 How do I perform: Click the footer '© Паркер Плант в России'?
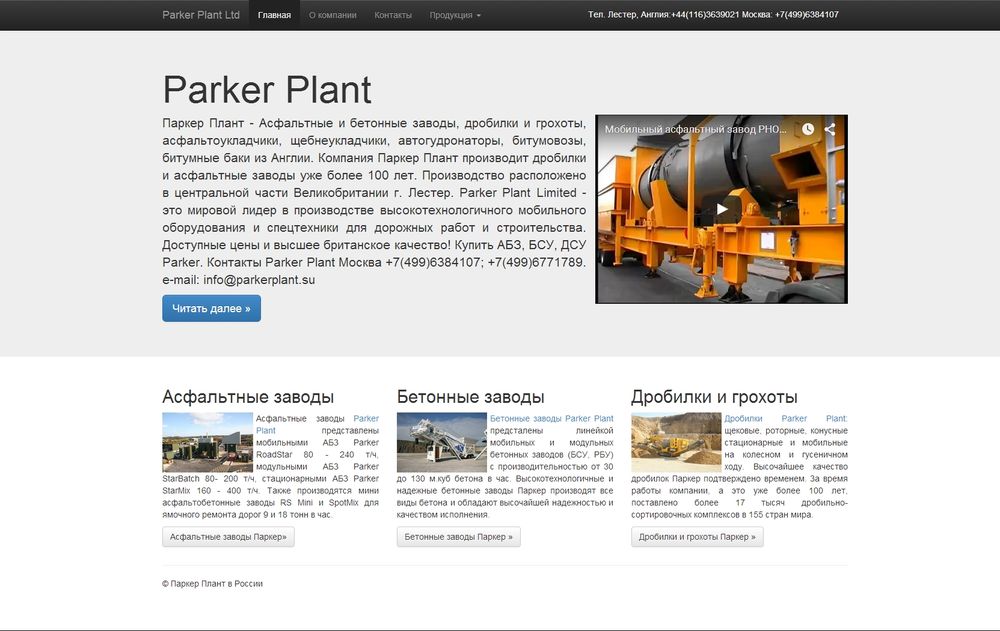point(212,583)
